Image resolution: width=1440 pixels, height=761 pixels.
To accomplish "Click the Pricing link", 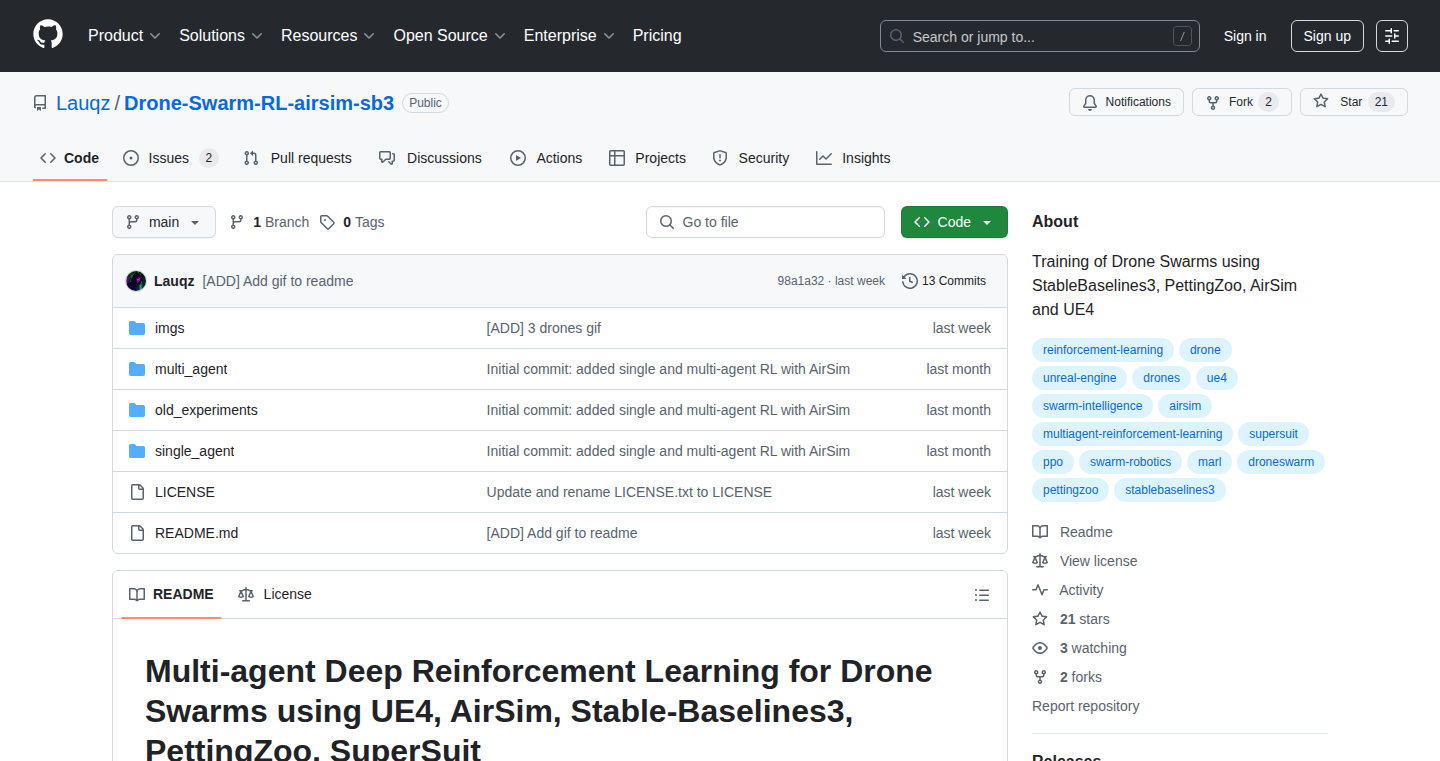I will click(657, 35).
